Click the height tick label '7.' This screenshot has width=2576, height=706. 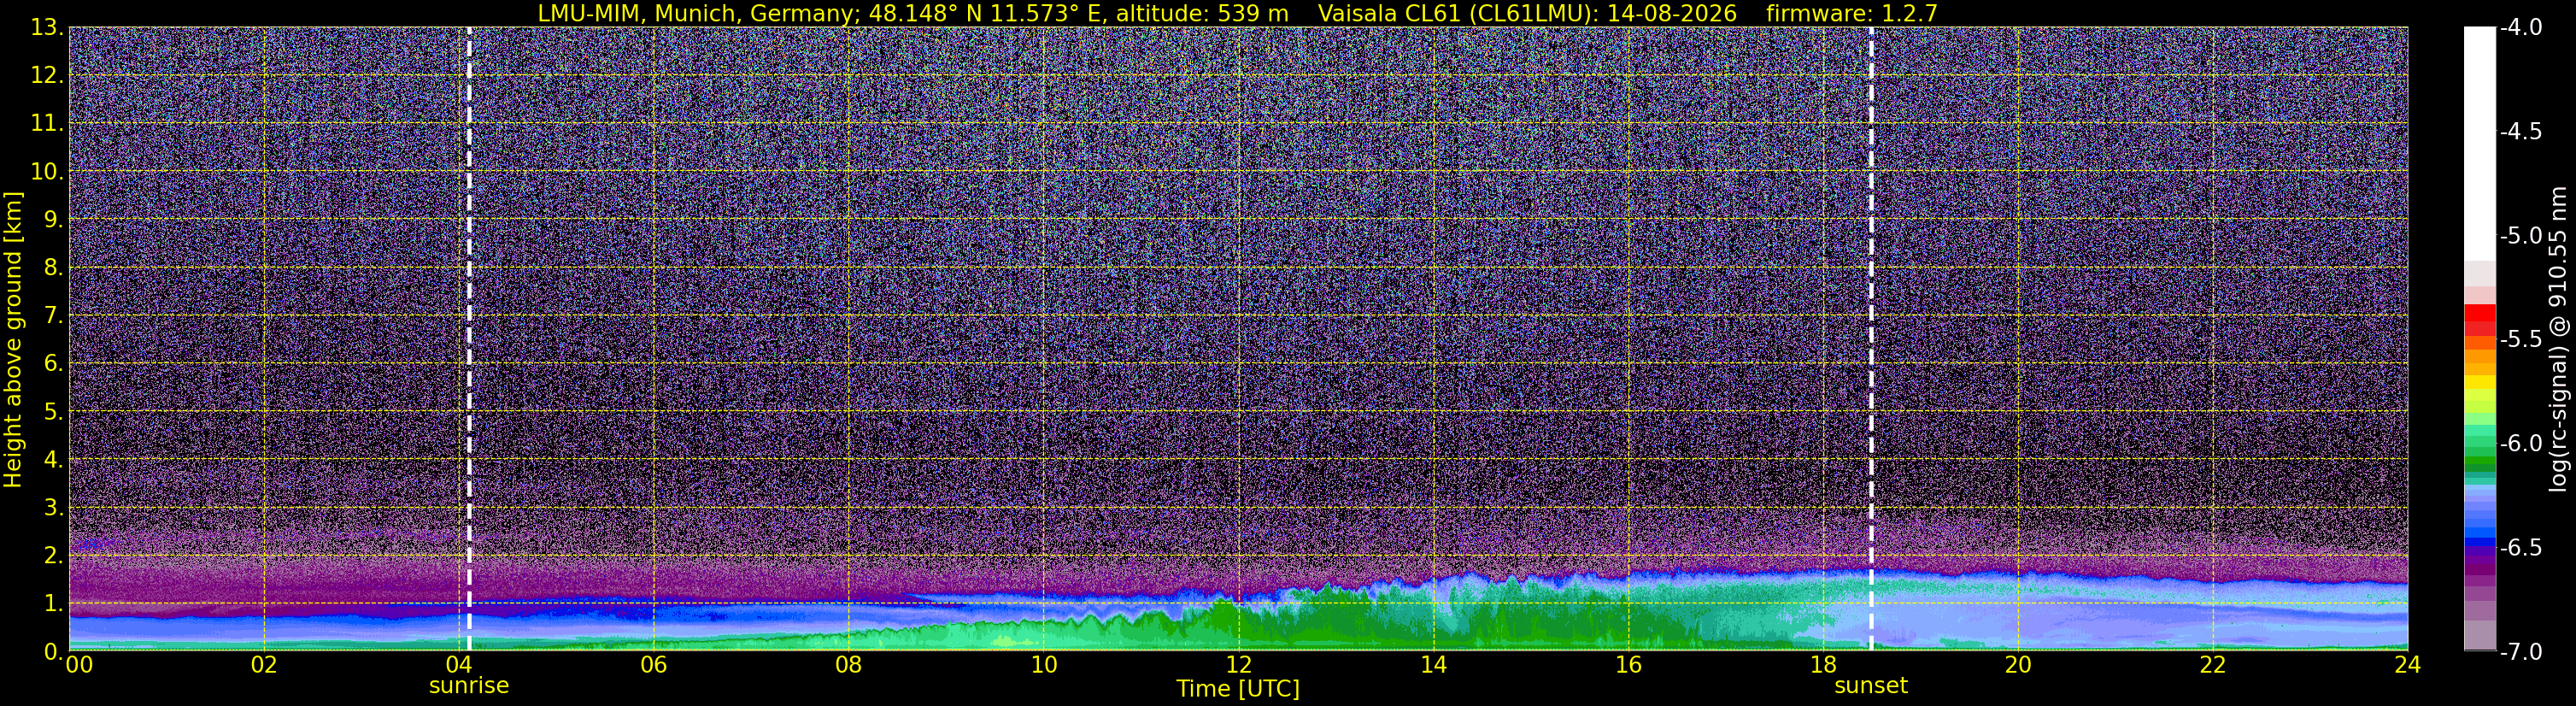coord(53,316)
